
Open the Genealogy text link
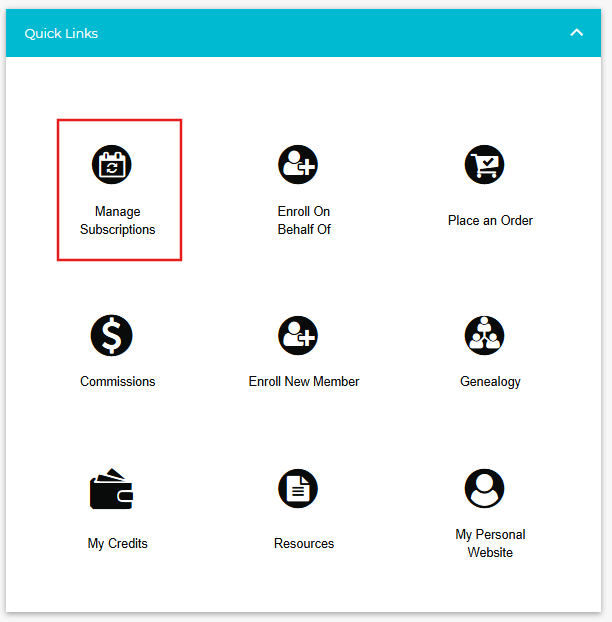coord(490,382)
